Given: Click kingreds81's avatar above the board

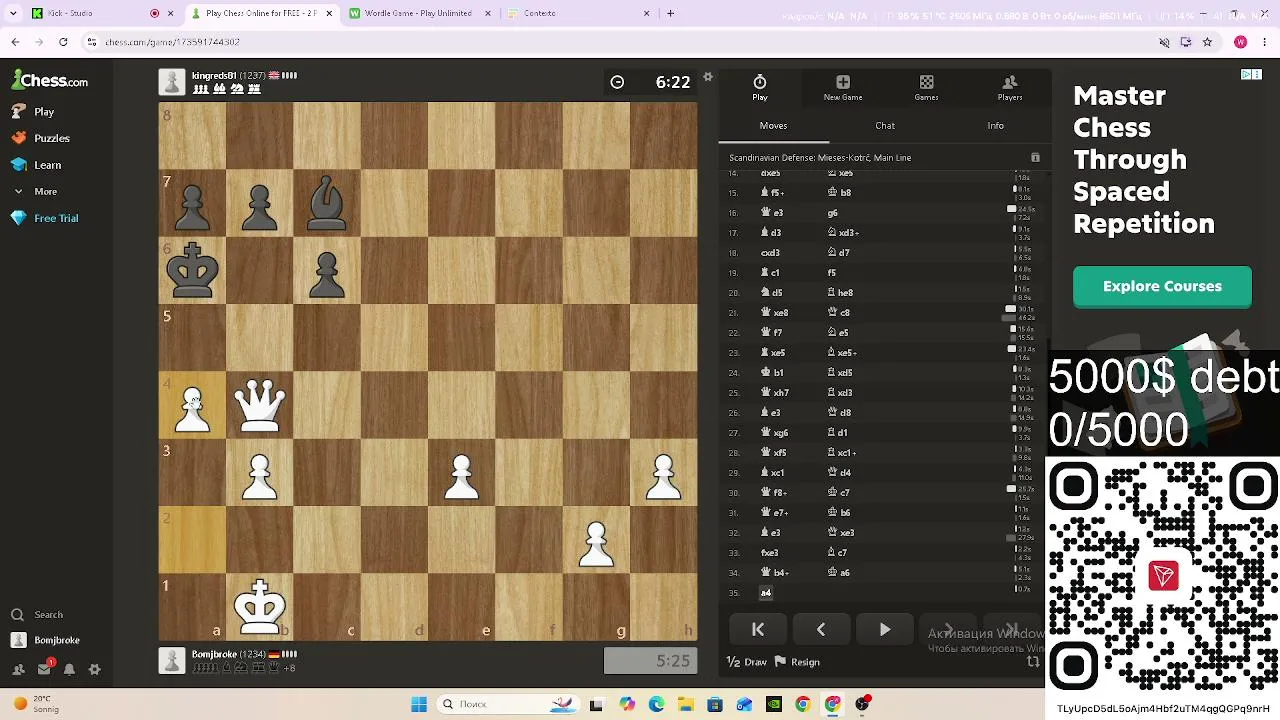Looking at the screenshot, I should (x=172, y=82).
